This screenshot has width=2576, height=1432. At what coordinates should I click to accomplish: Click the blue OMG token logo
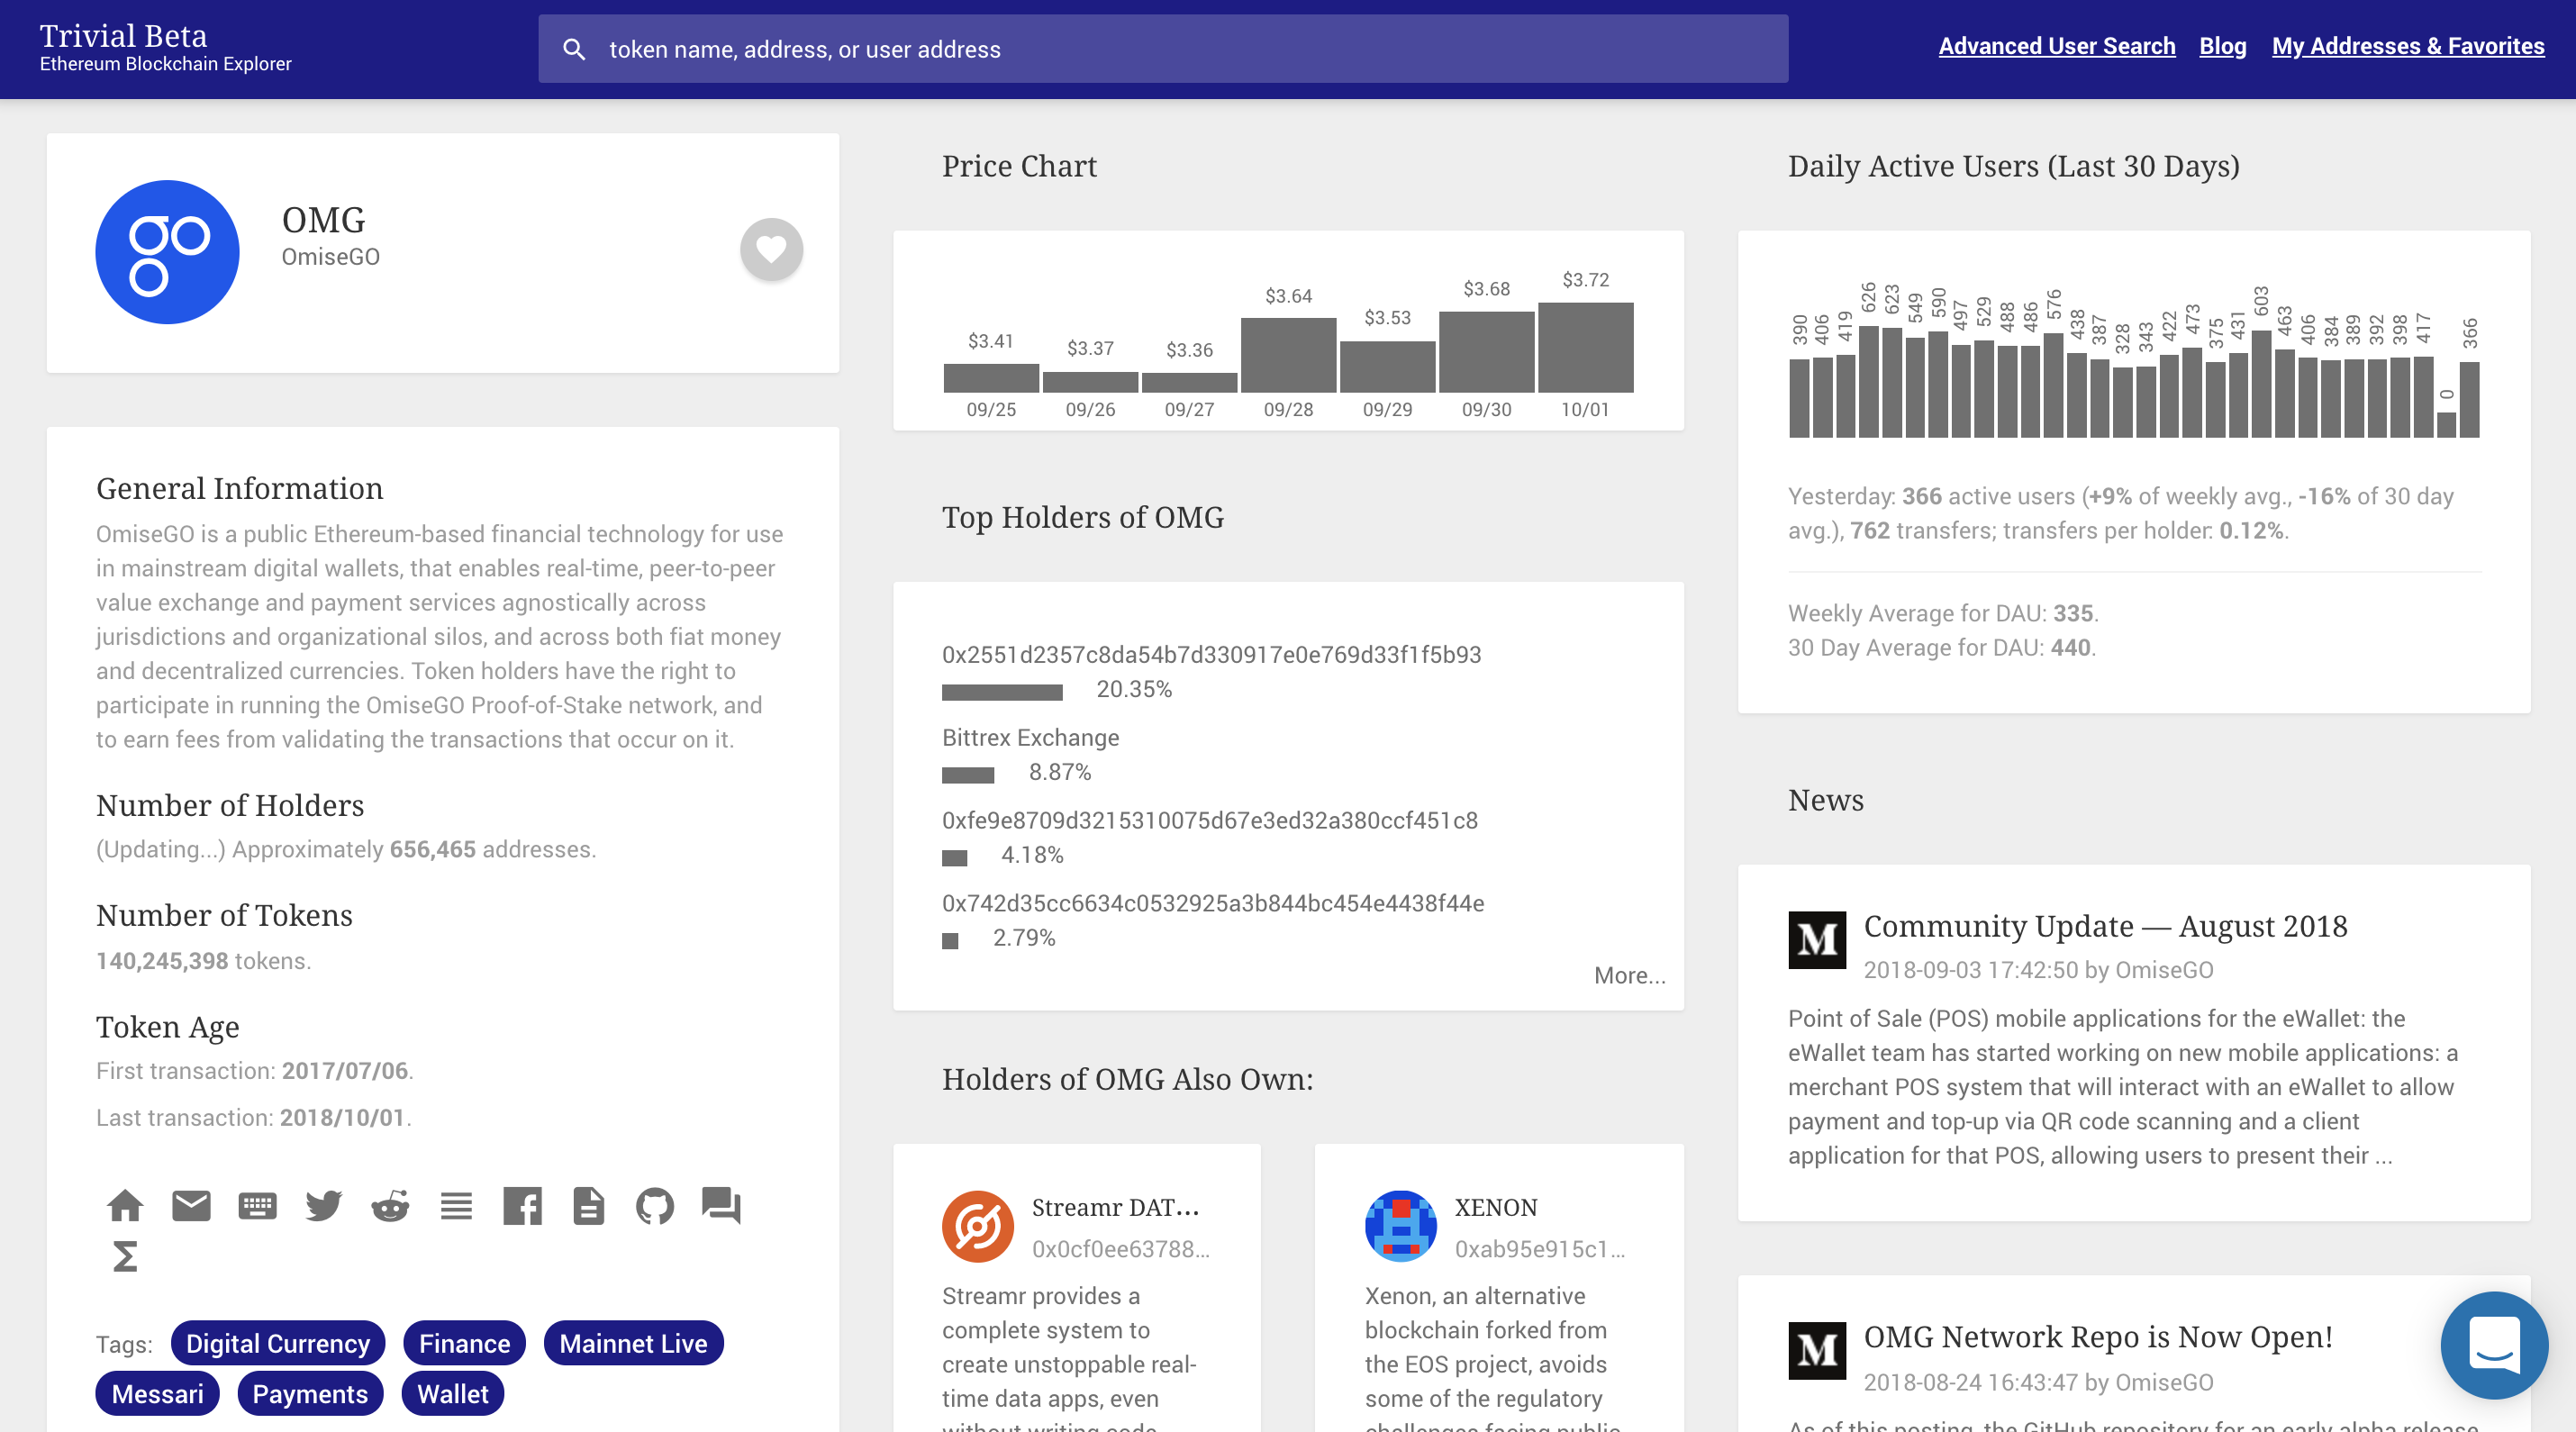point(167,252)
